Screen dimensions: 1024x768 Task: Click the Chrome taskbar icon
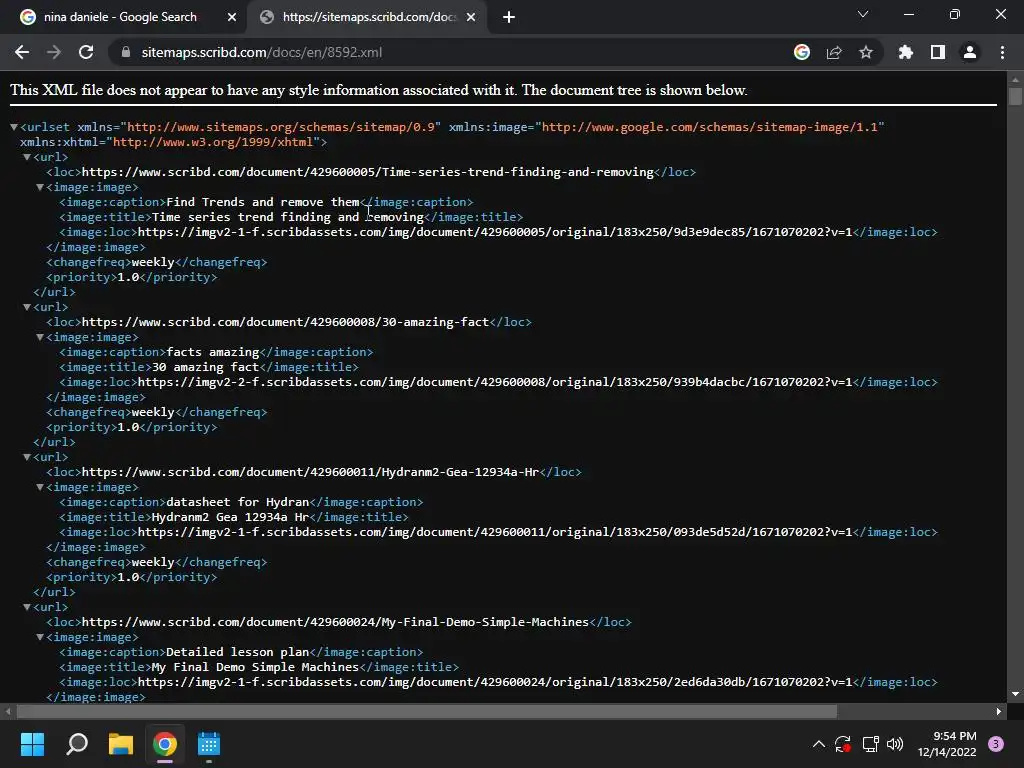[165, 744]
